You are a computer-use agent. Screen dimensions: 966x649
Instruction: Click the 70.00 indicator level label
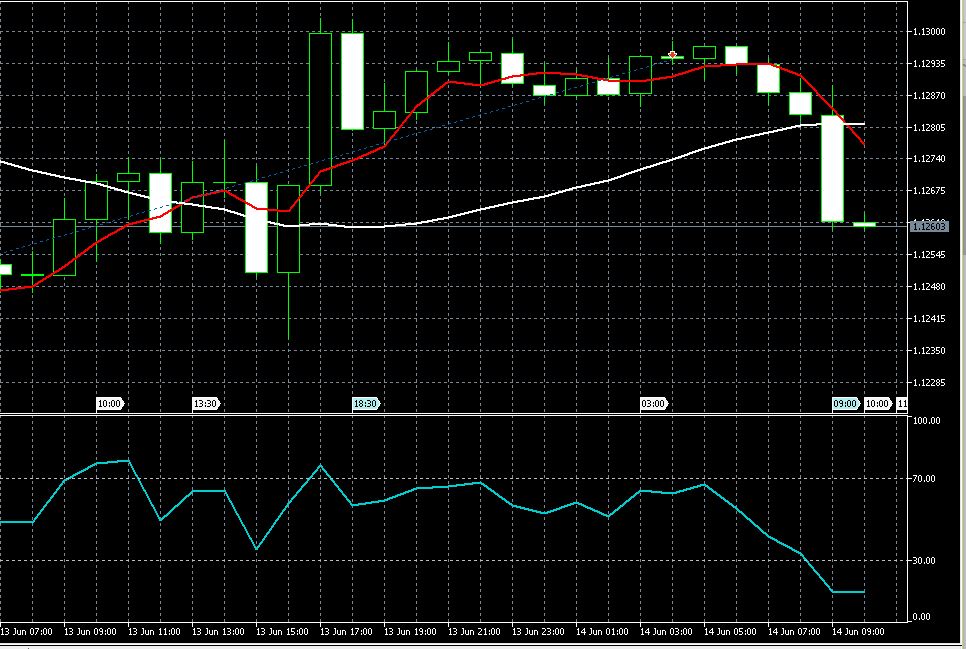[927, 480]
